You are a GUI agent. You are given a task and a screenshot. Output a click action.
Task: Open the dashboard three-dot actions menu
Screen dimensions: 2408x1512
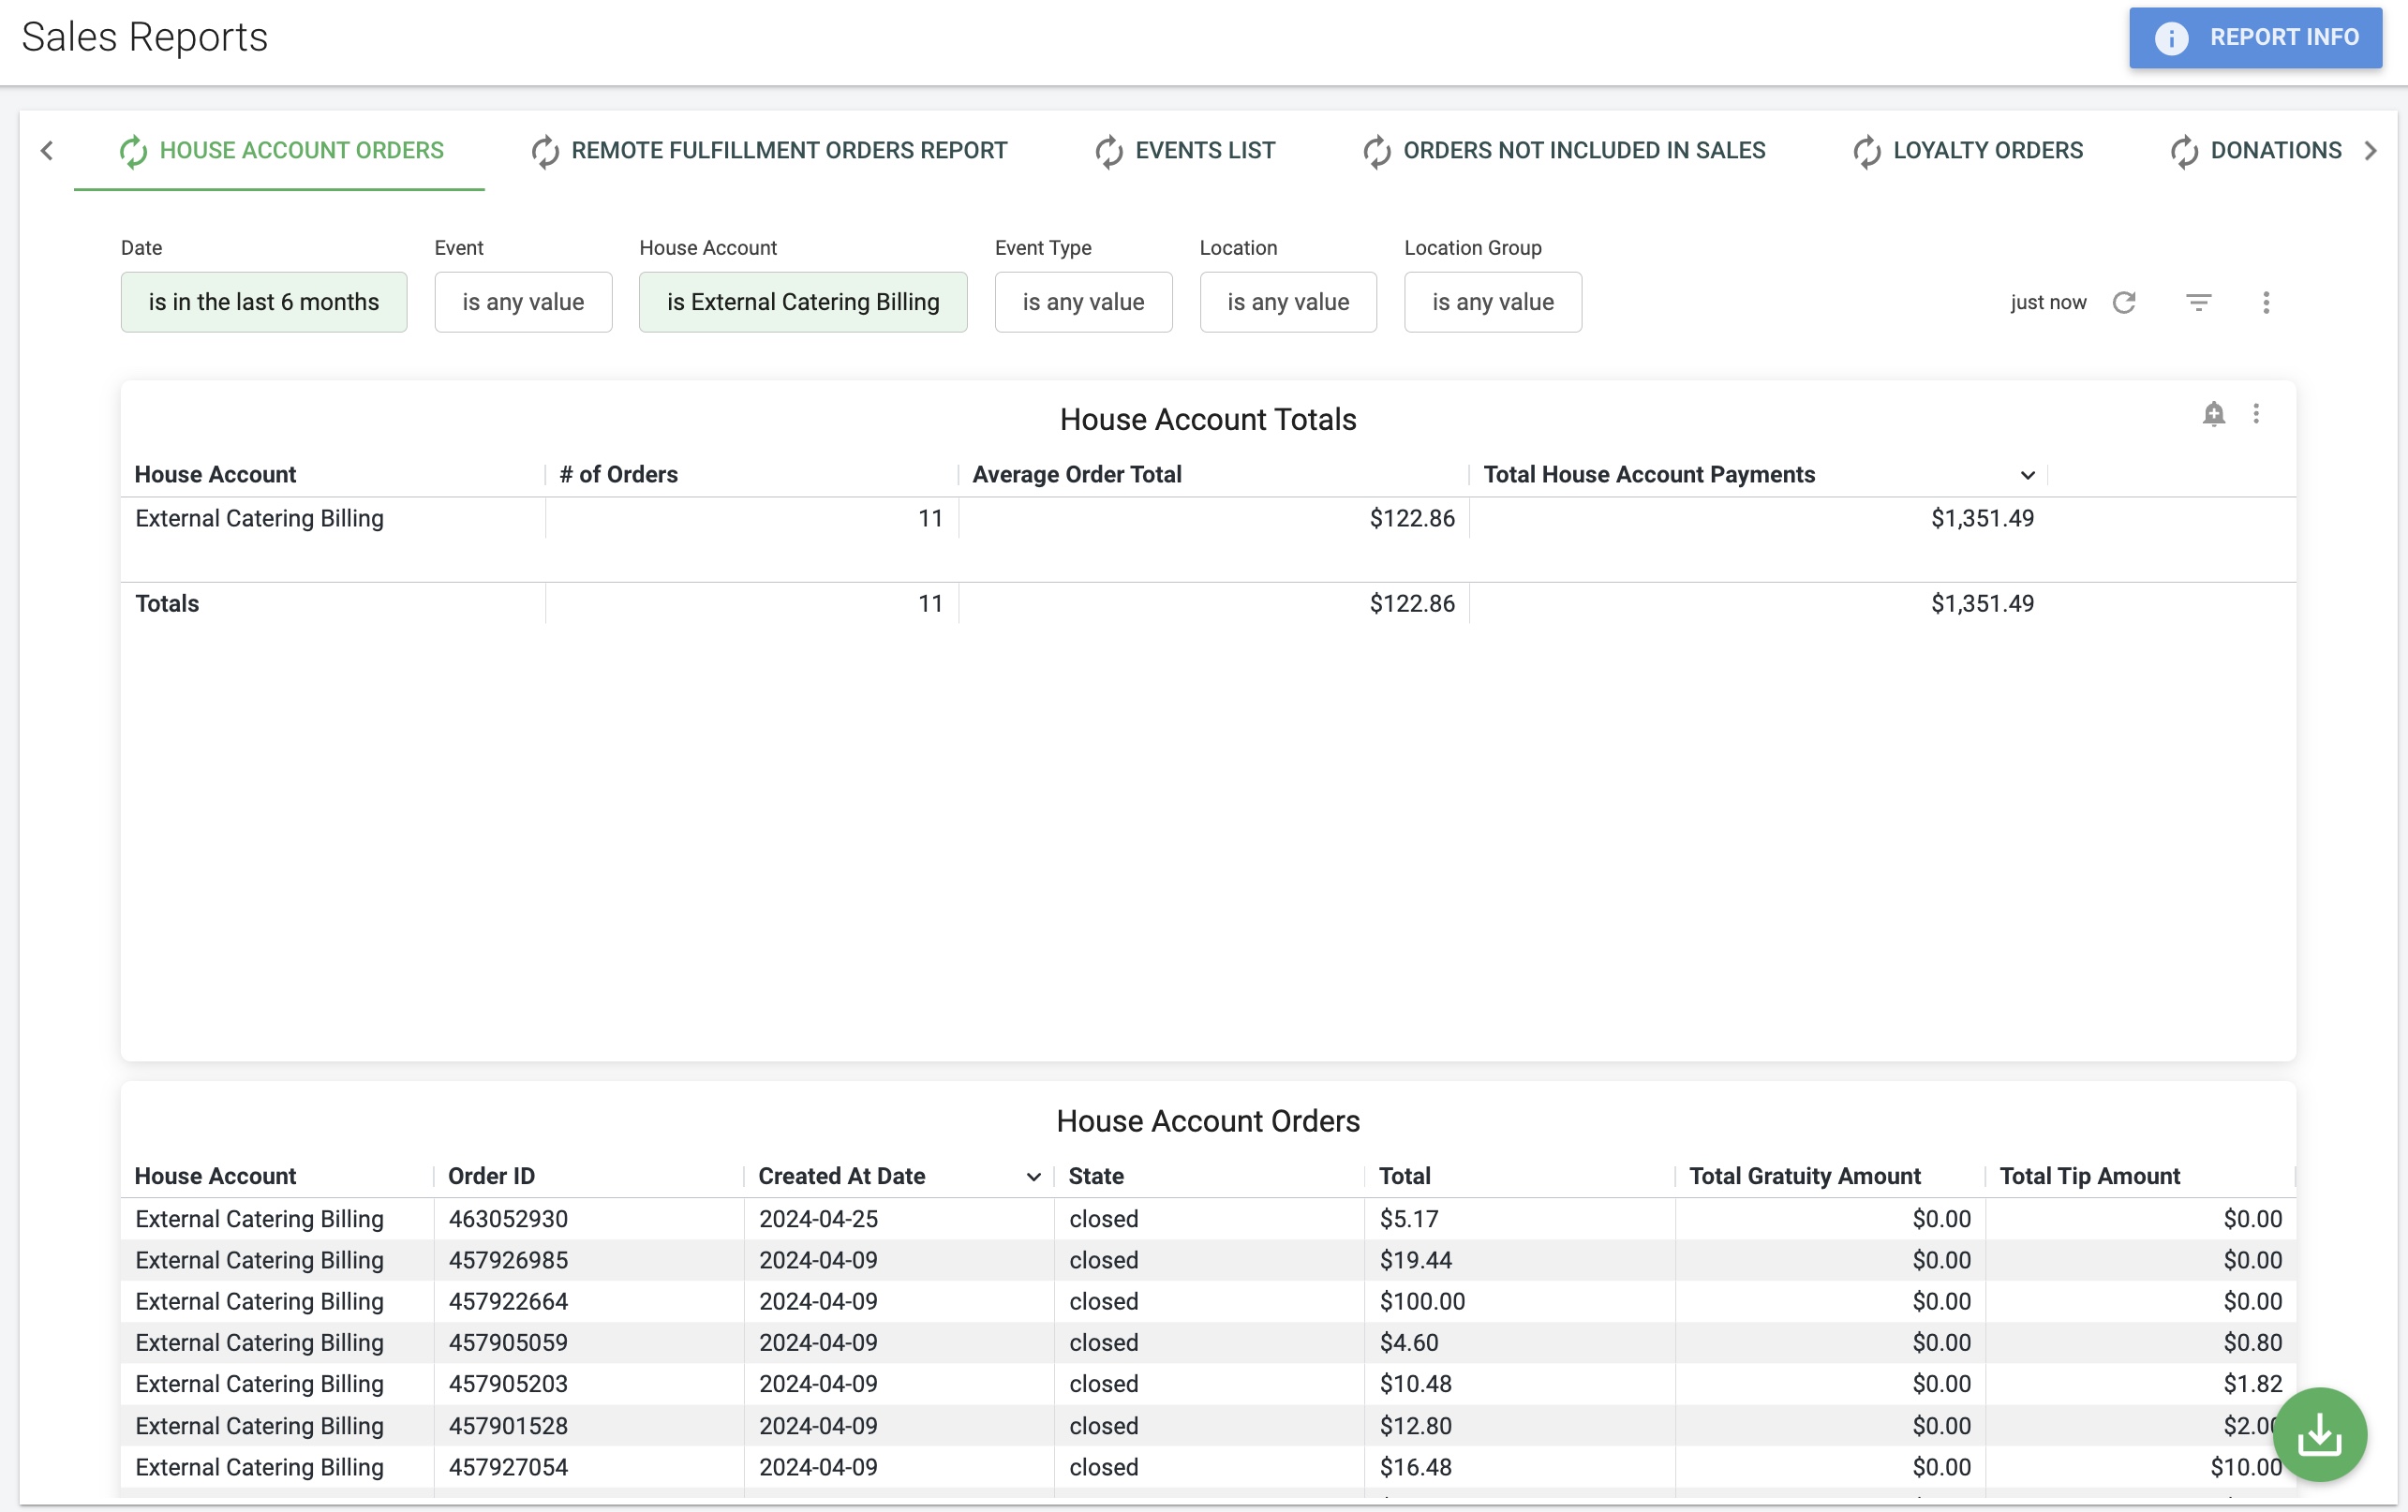click(x=2266, y=302)
